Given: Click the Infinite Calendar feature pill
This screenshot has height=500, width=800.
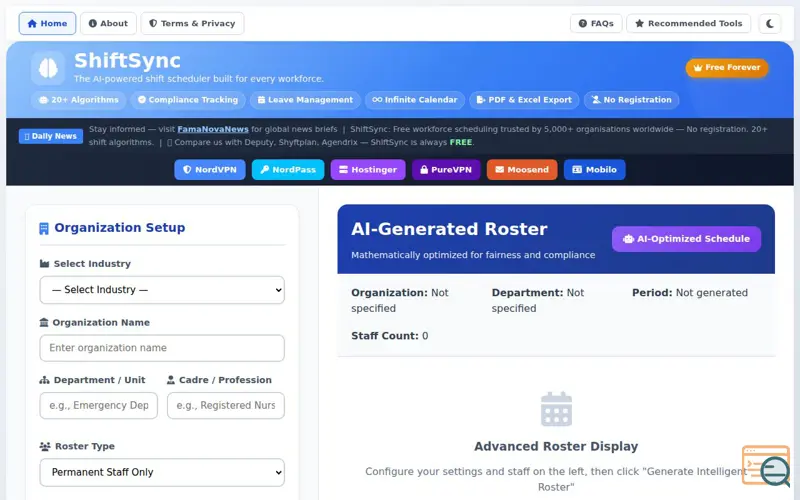Looking at the screenshot, I should (x=415, y=100).
